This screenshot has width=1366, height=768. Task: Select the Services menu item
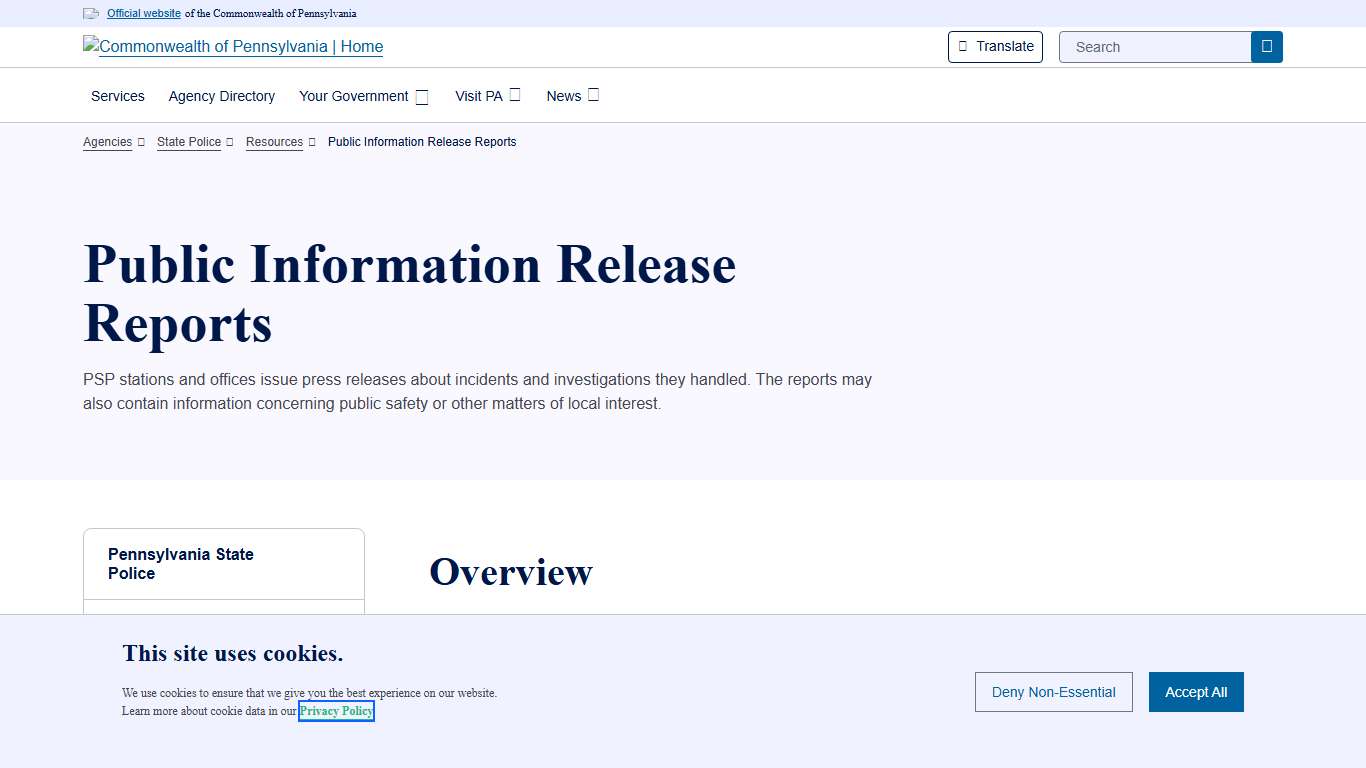117,96
